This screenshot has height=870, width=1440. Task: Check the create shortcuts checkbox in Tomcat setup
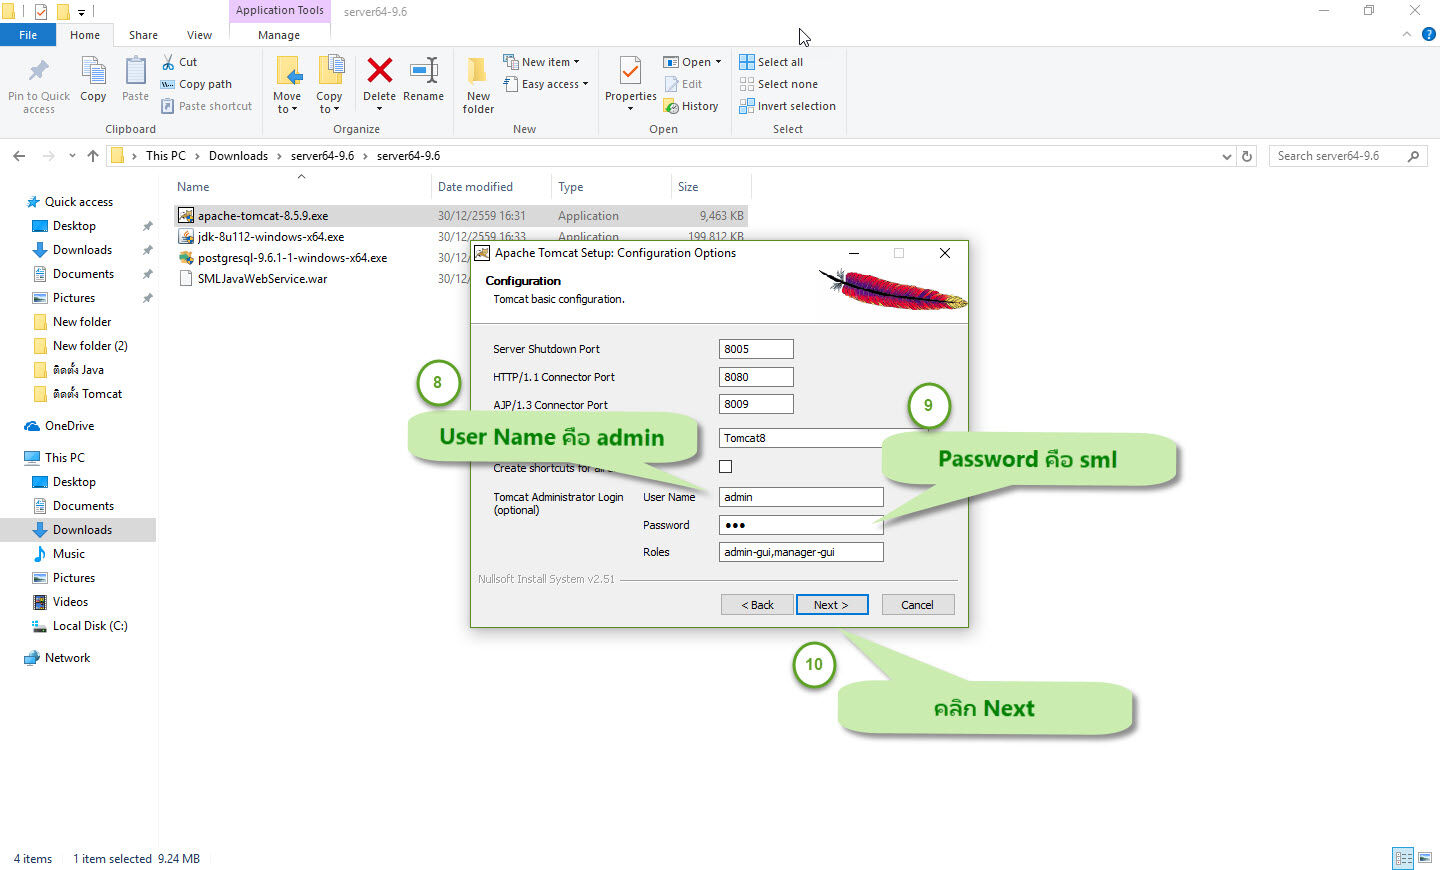coord(725,466)
